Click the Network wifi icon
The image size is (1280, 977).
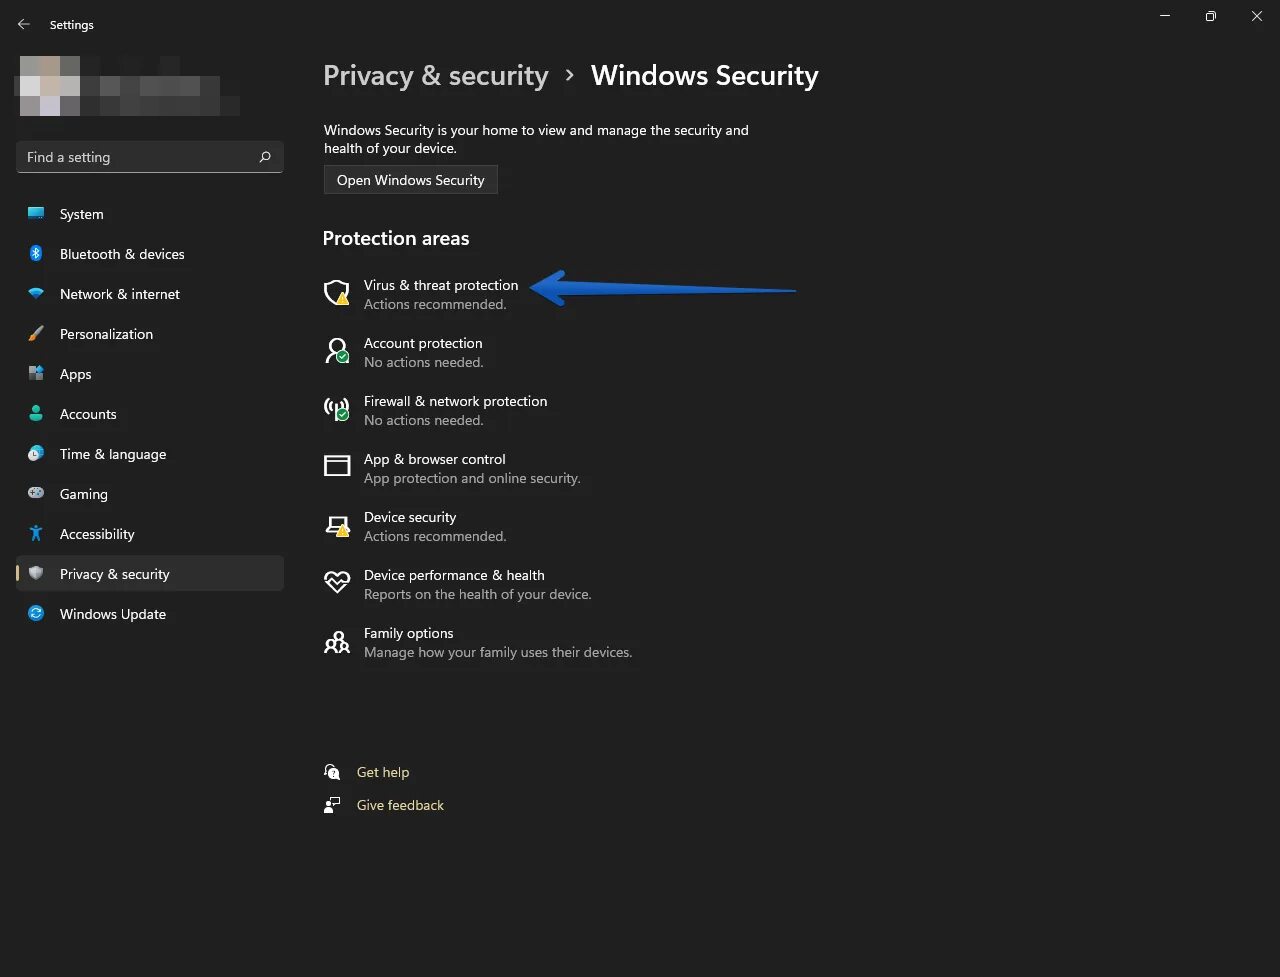36,294
